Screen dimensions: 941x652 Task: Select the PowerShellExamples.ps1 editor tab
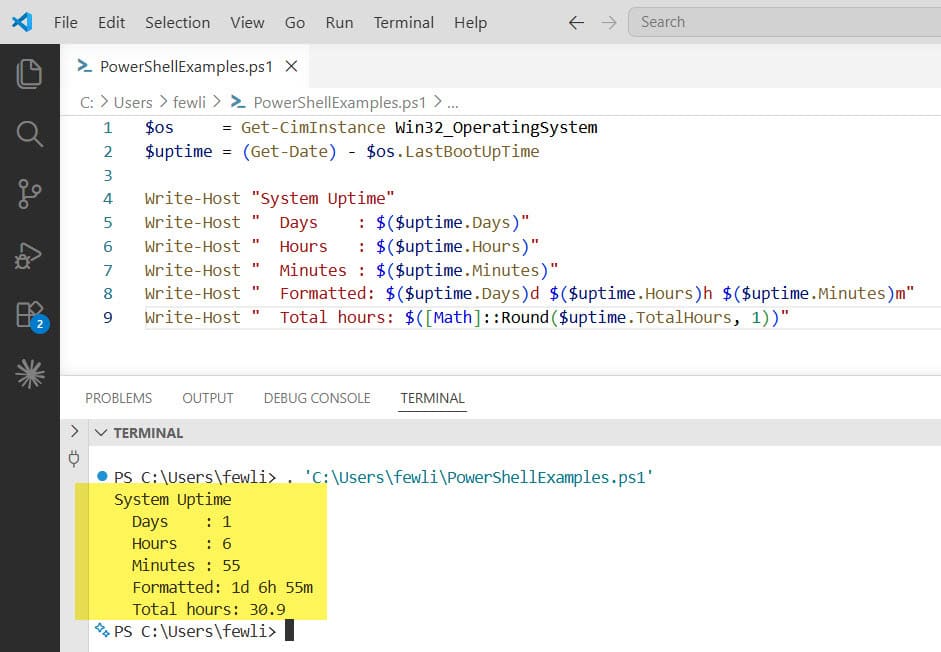coord(186,66)
